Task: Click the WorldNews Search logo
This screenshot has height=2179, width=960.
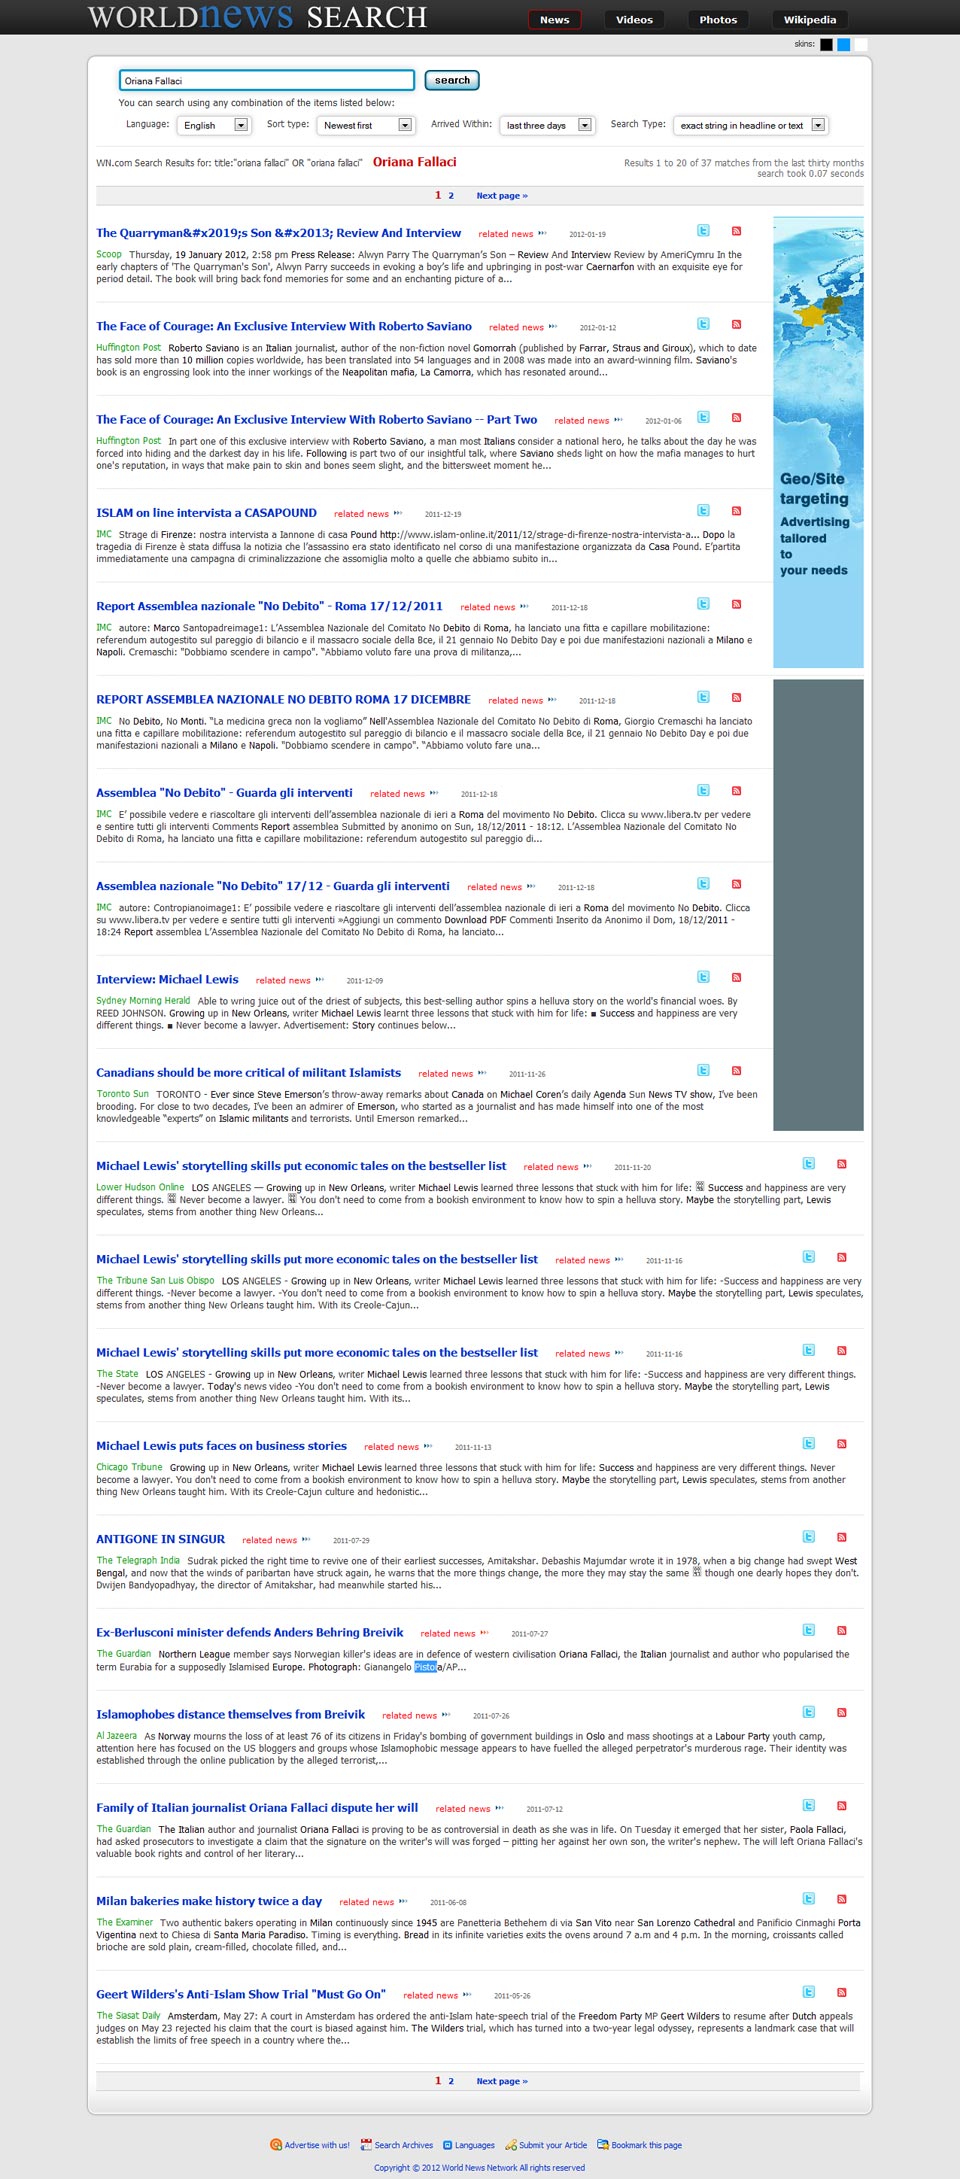Action: (x=257, y=17)
